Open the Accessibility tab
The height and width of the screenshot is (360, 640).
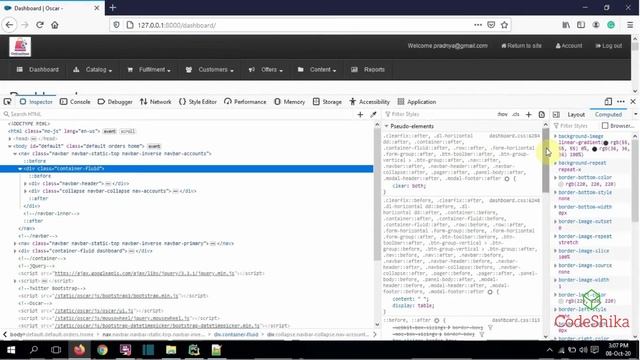pos(369,102)
